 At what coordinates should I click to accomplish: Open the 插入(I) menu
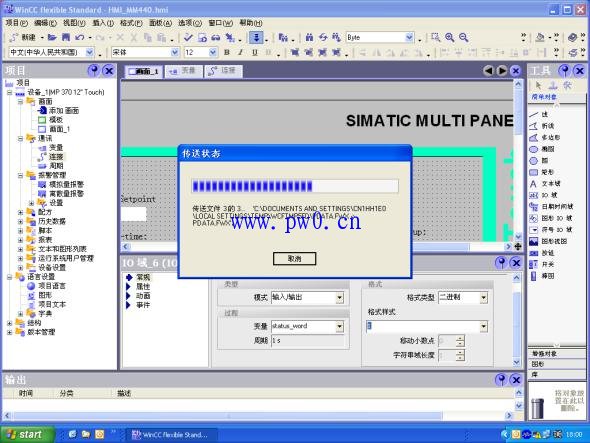[x=103, y=23]
